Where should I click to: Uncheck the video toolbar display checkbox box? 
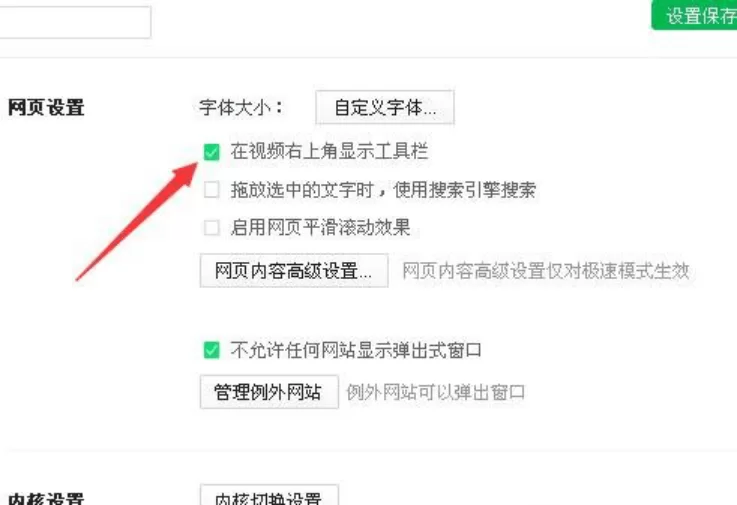click(212, 152)
